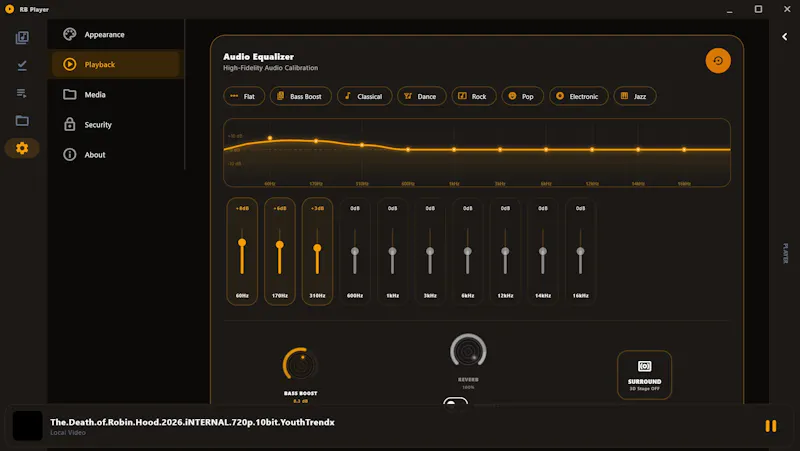Click the 'Local Video' label
Image resolution: width=800 pixels, height=451 pixels.
tap(68, 433)
